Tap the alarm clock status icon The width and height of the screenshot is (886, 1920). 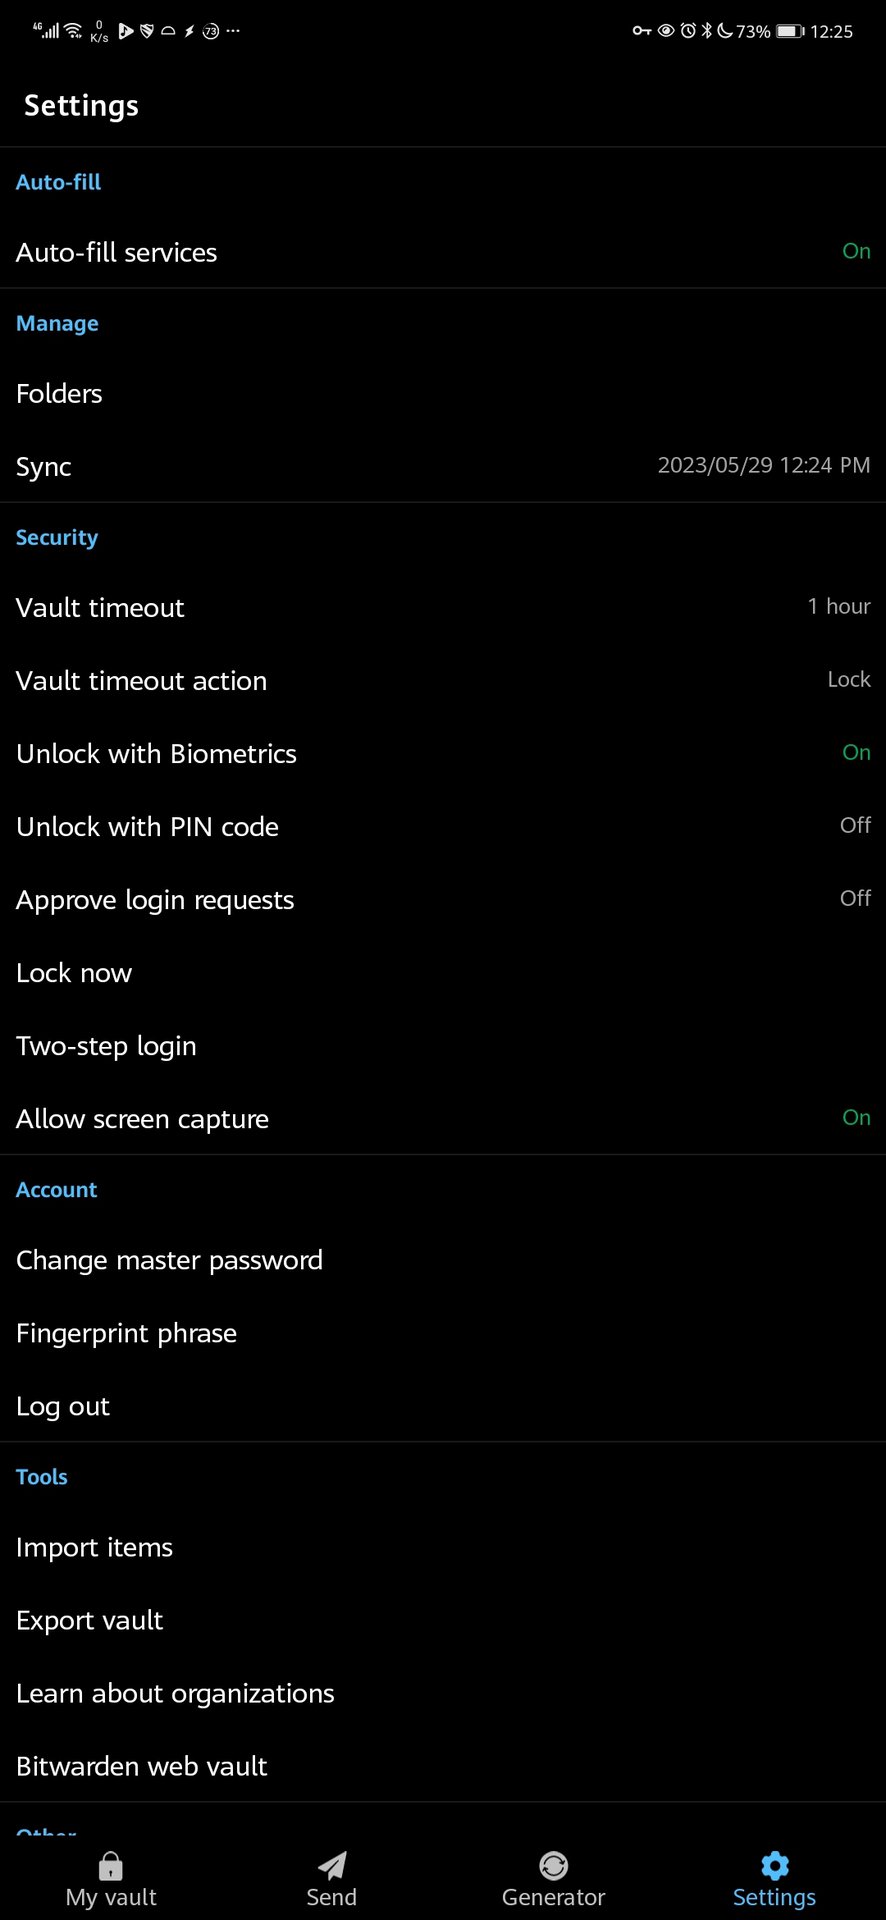coord(688,31)
